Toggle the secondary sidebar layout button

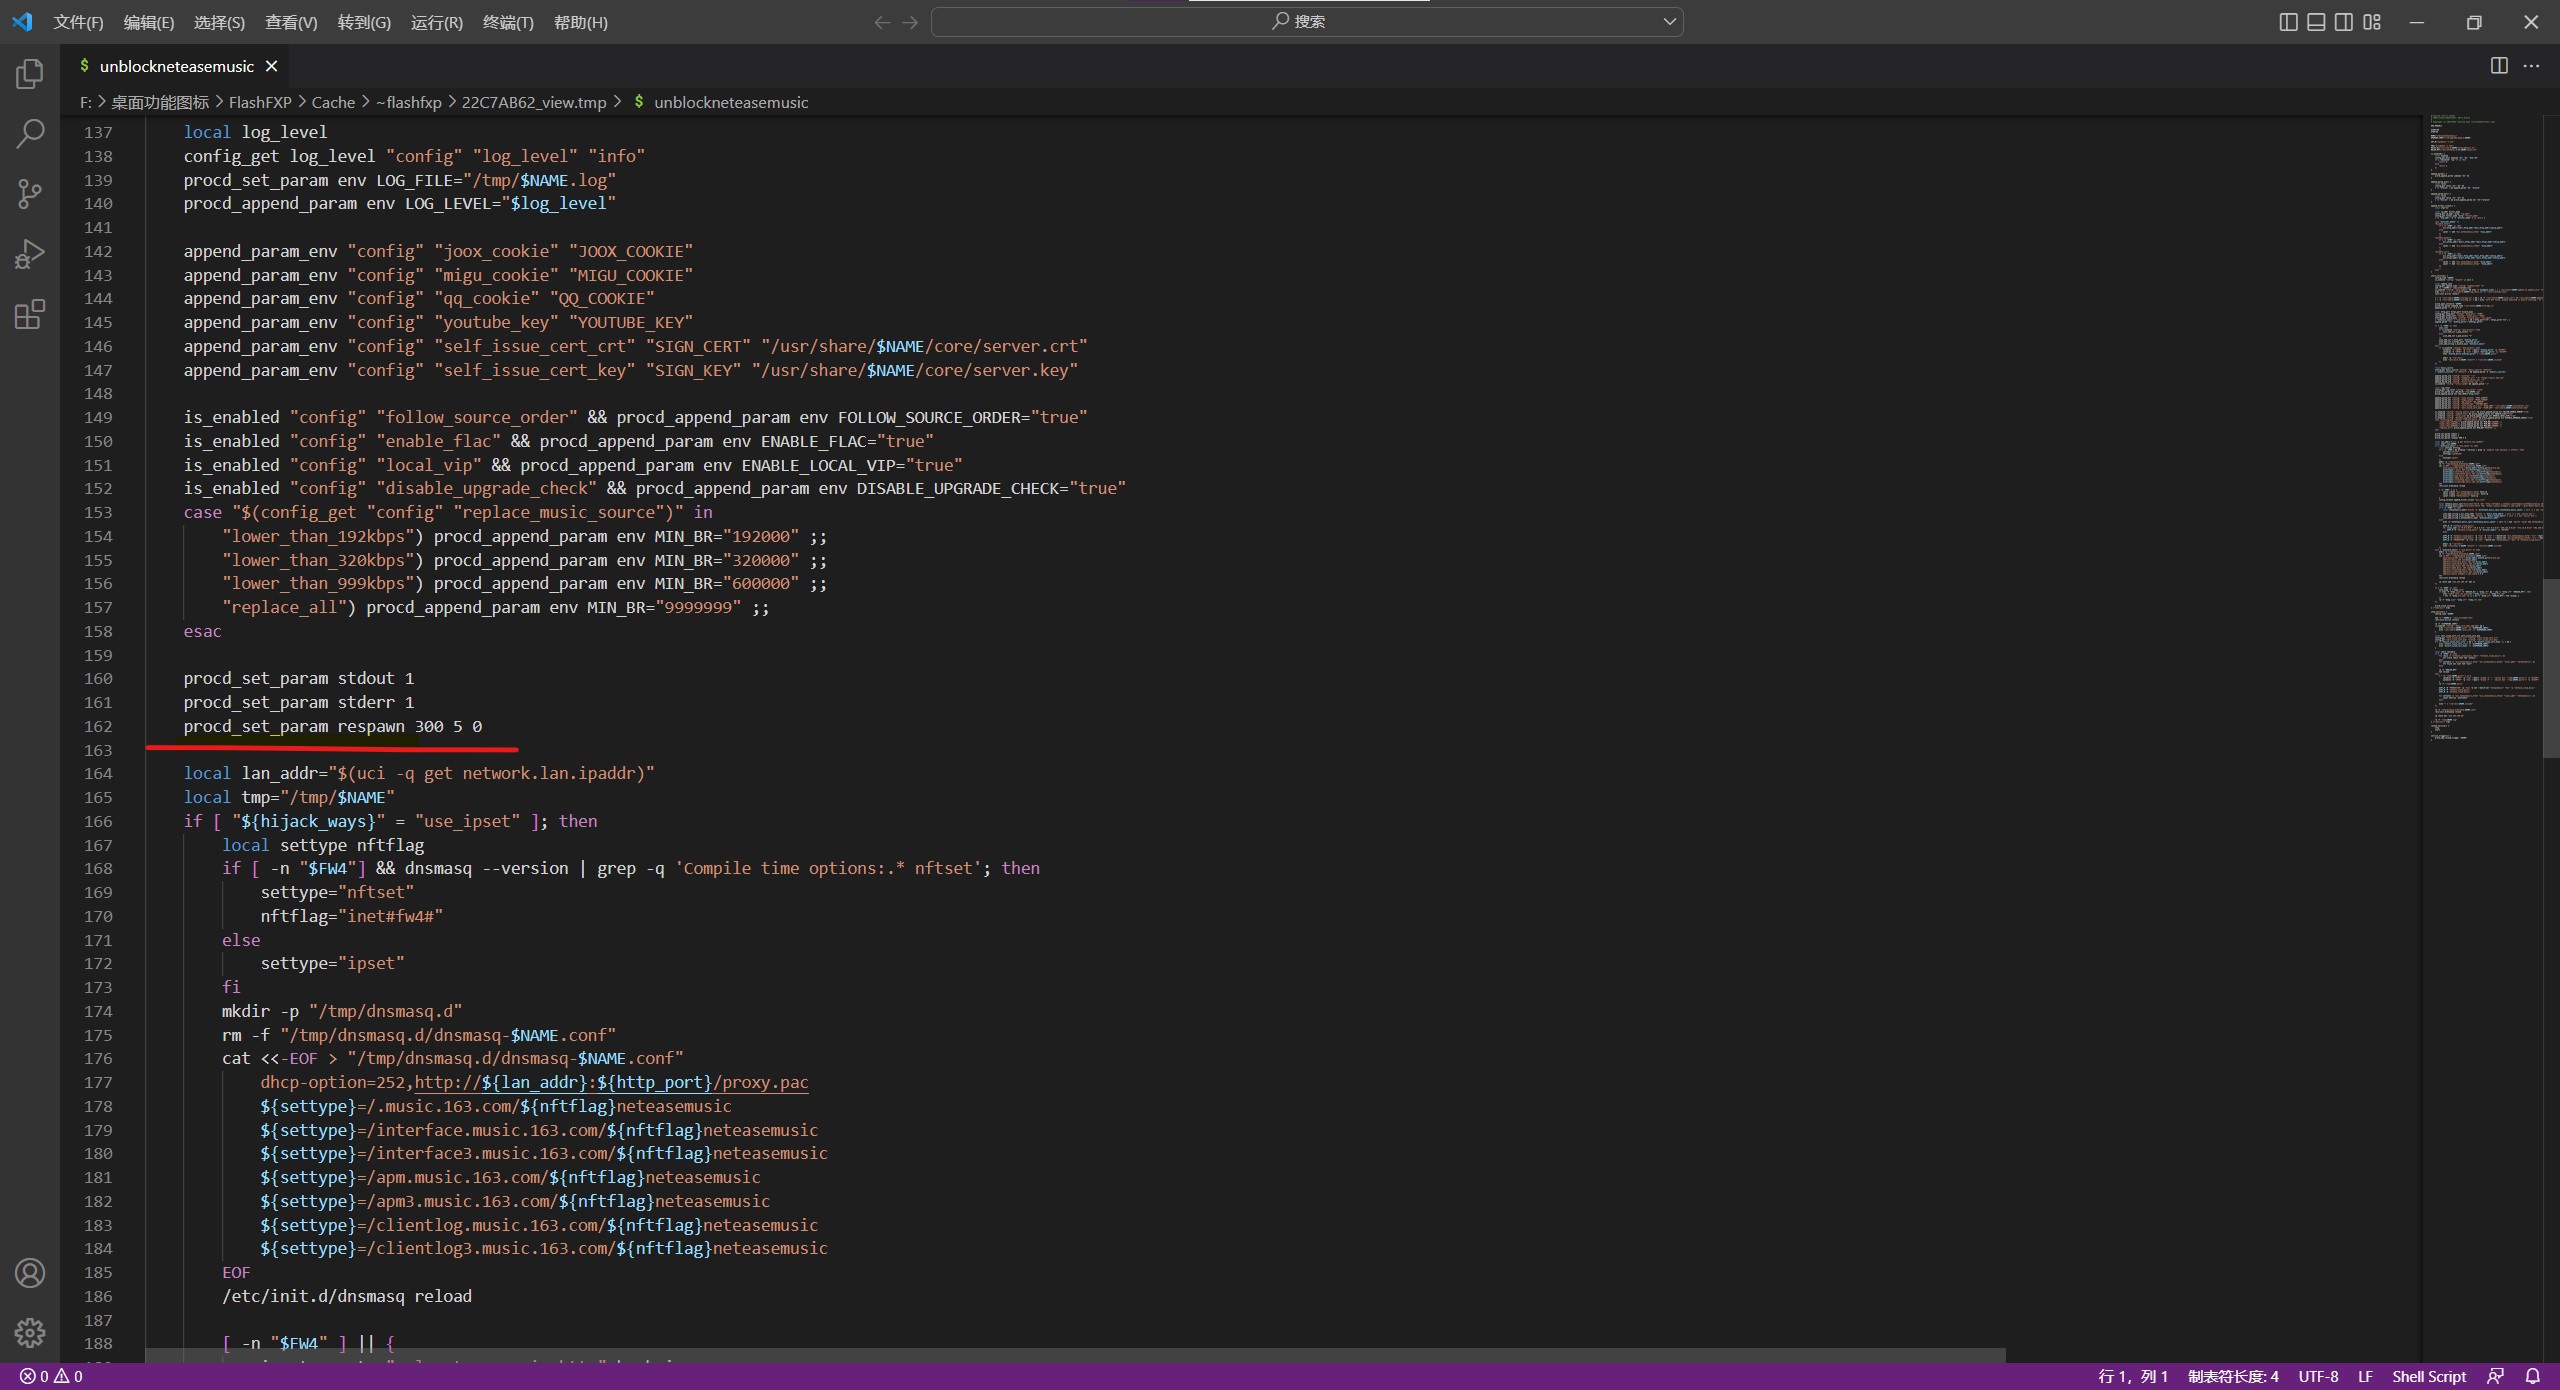(x=2344, y=22)
